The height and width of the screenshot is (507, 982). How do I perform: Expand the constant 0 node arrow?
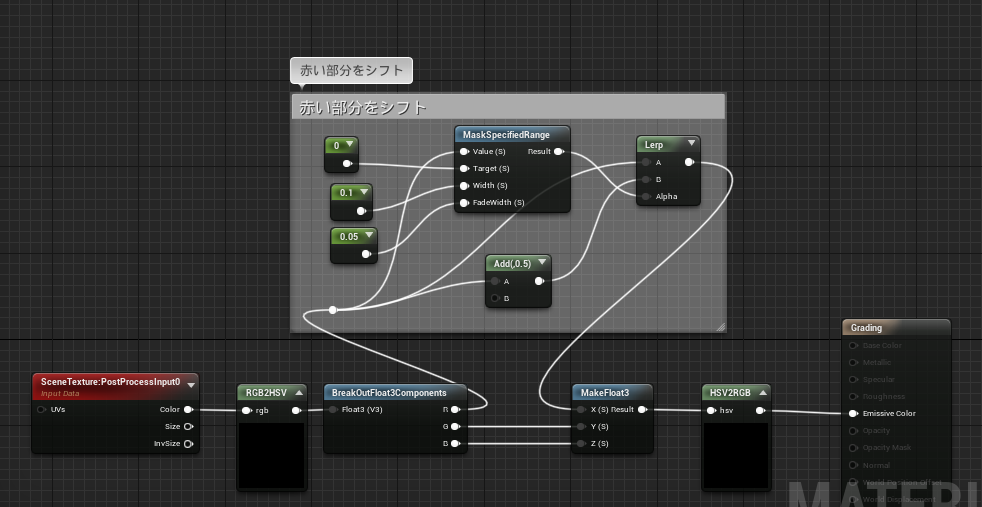click(349, 145)
